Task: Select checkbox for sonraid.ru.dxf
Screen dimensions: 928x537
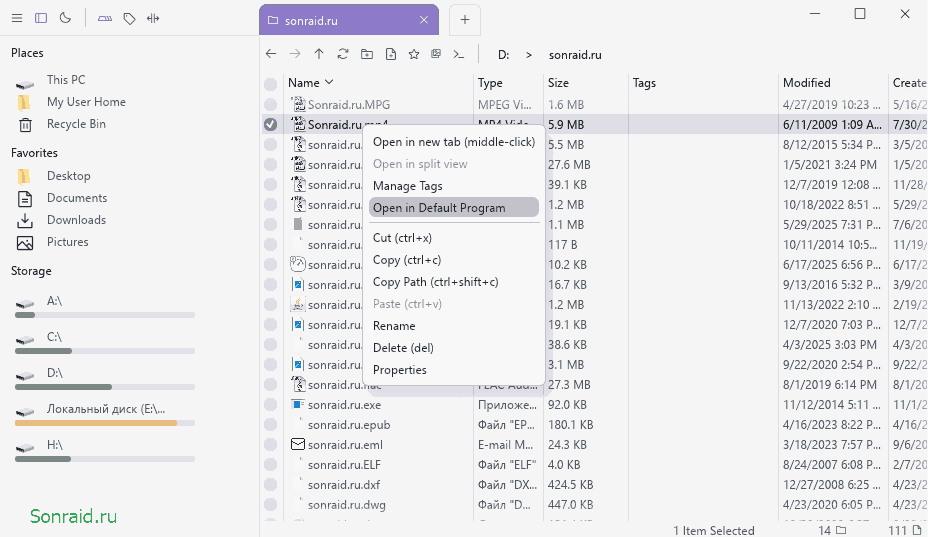Action: point(270,485)
